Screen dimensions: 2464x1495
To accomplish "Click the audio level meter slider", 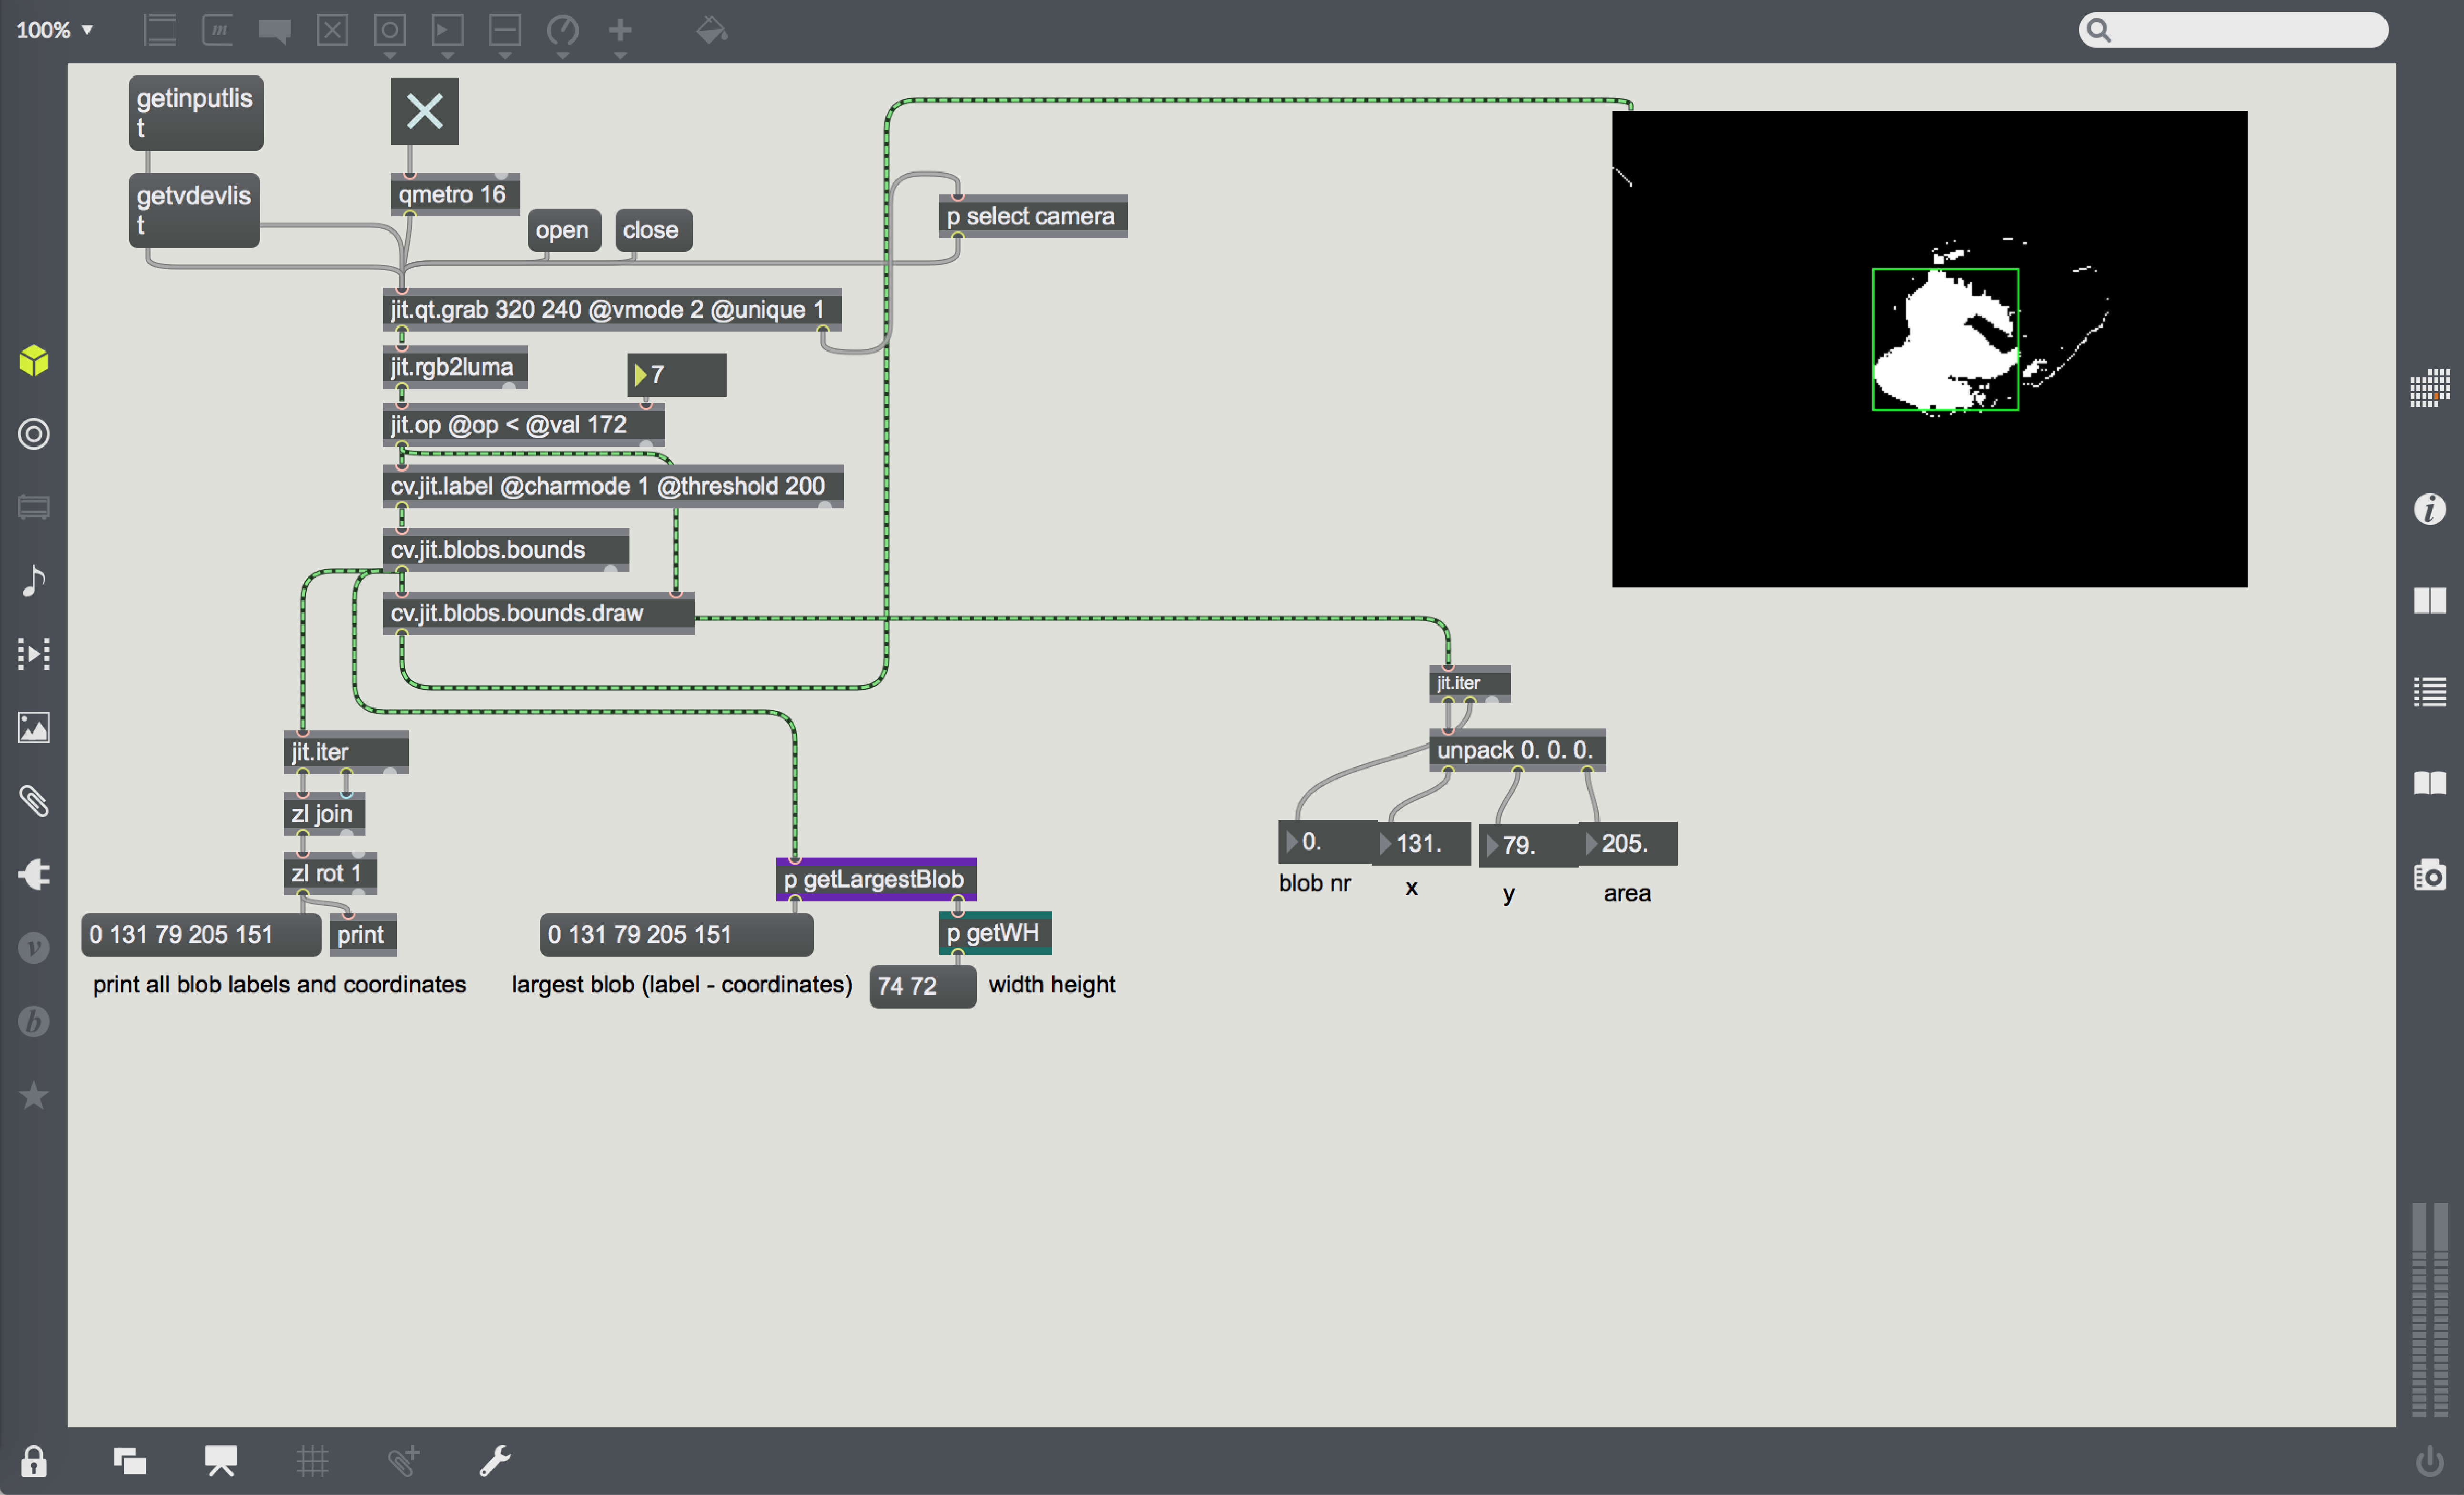I will click(x=2429, y=1310).
